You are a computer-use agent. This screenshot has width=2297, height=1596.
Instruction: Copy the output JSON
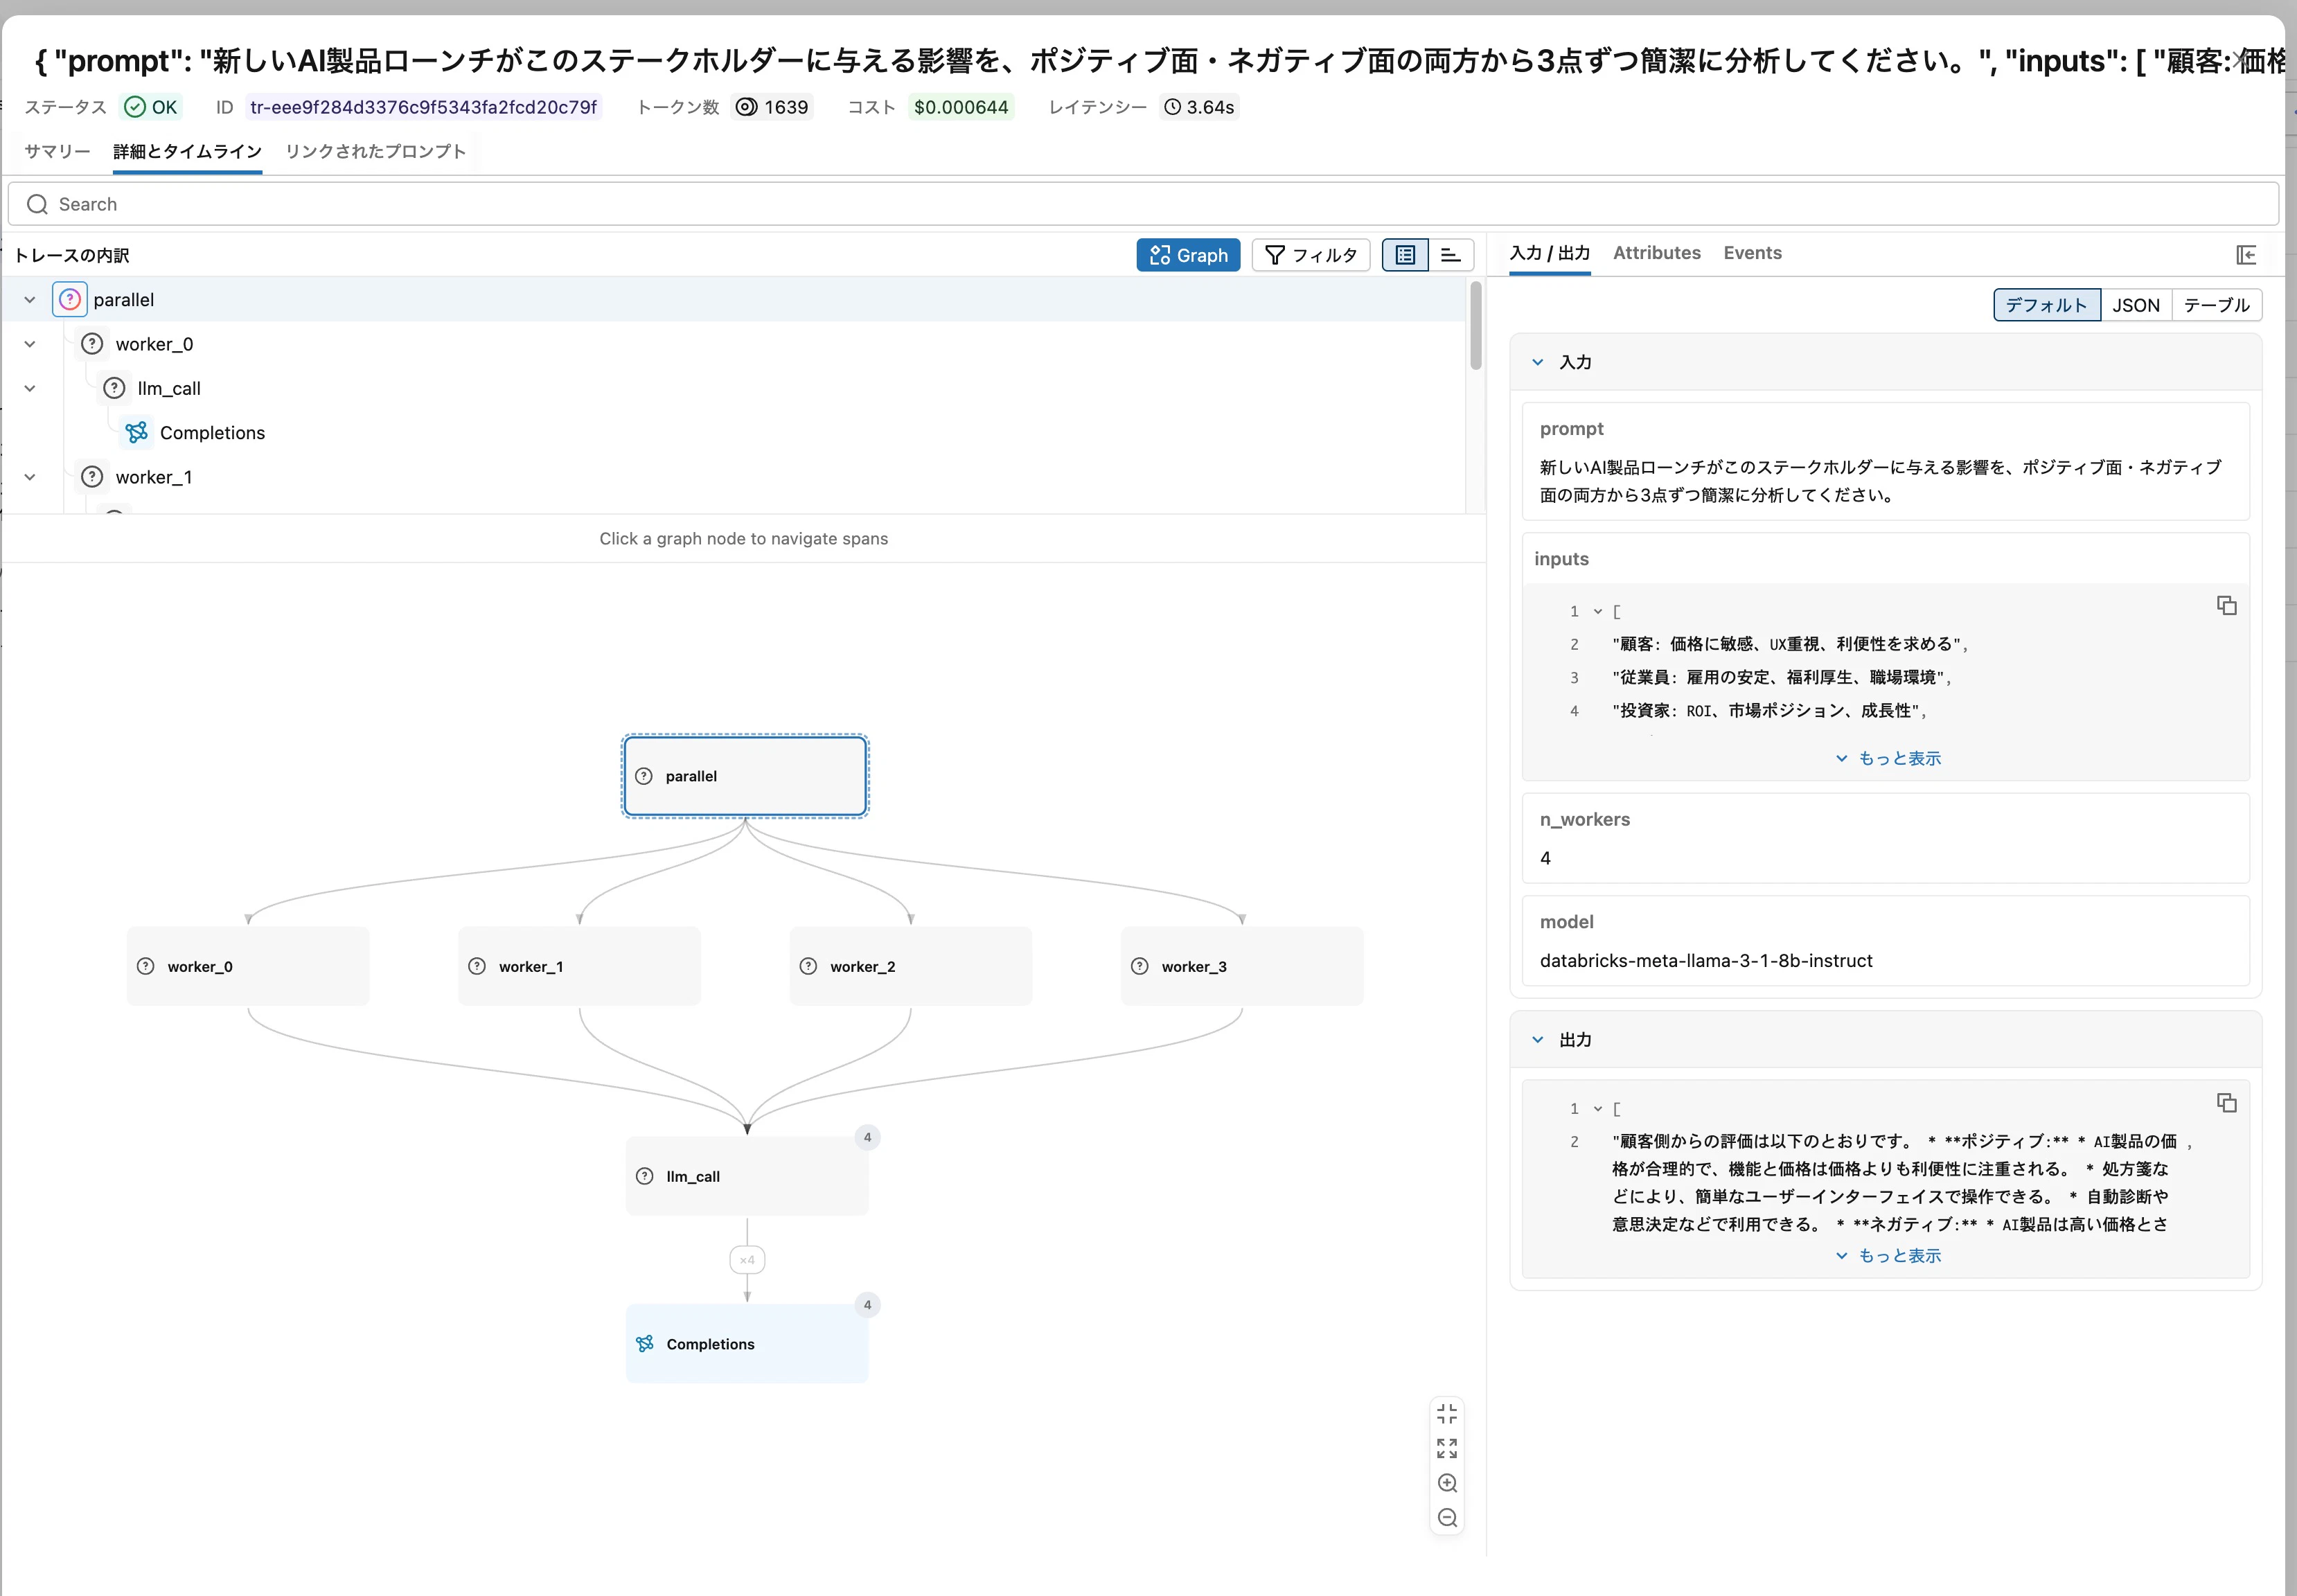(2227, 1103)
